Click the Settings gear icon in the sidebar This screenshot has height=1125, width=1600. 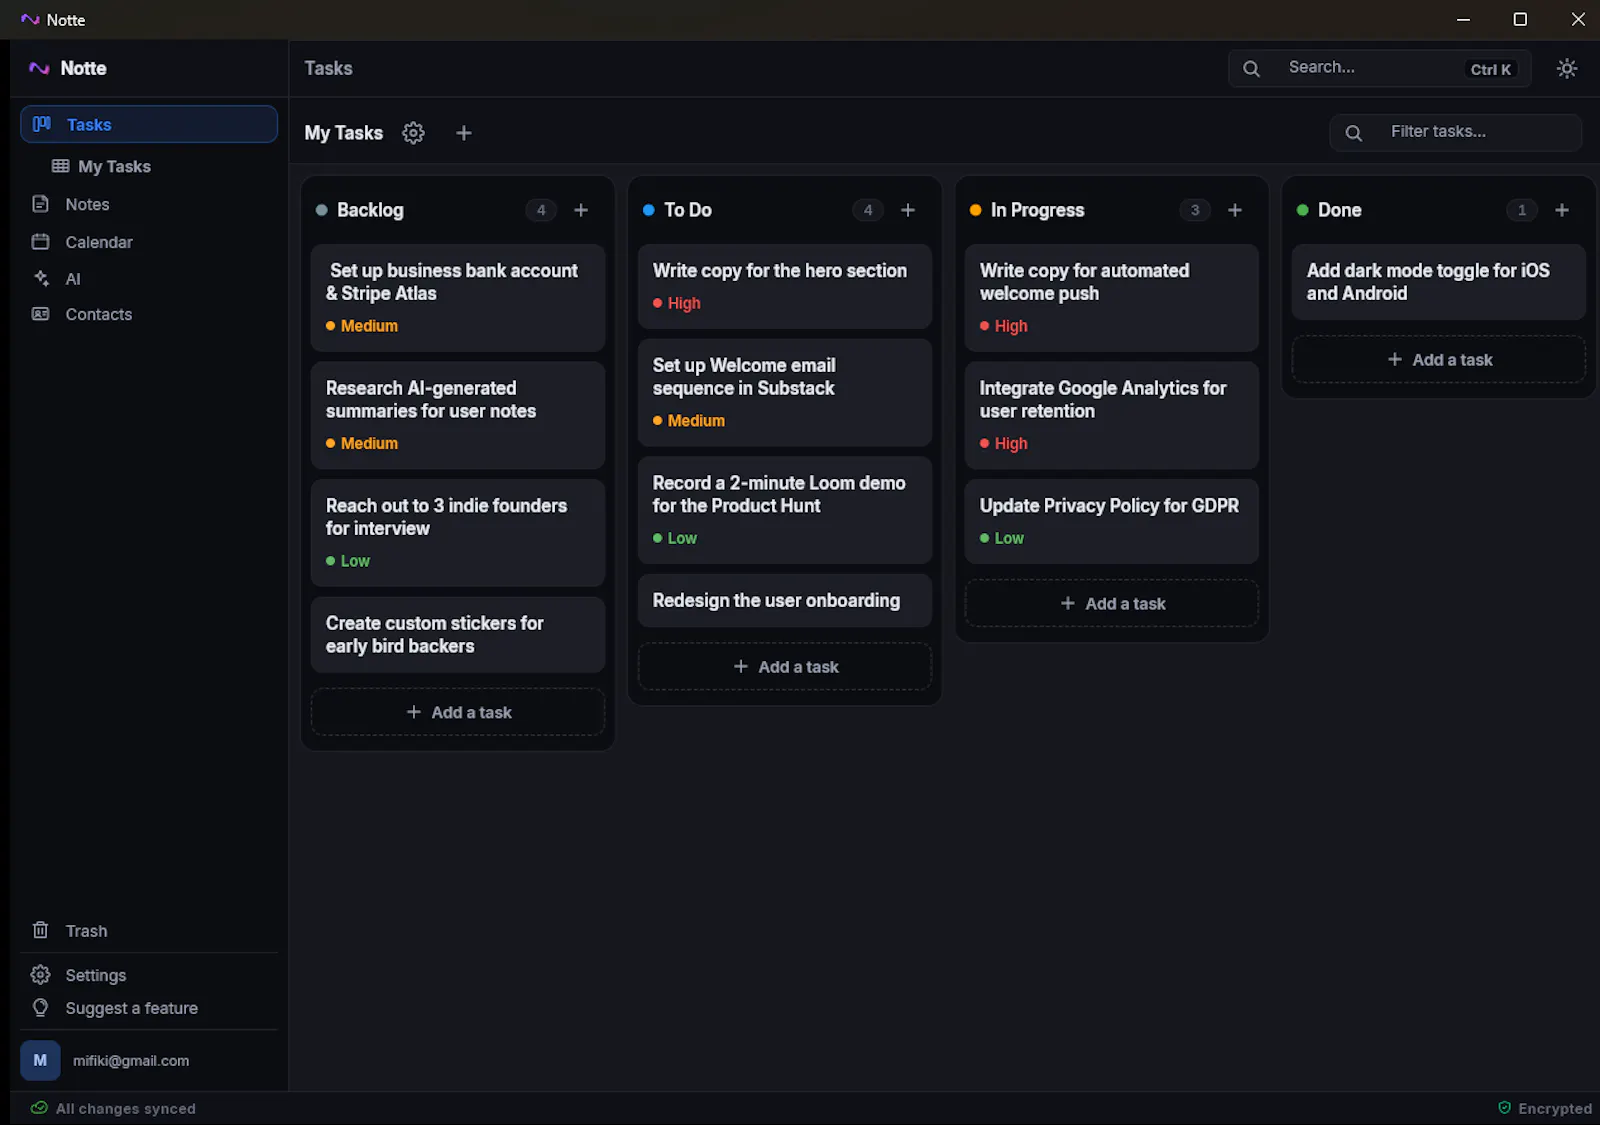[x=41, y=975]
